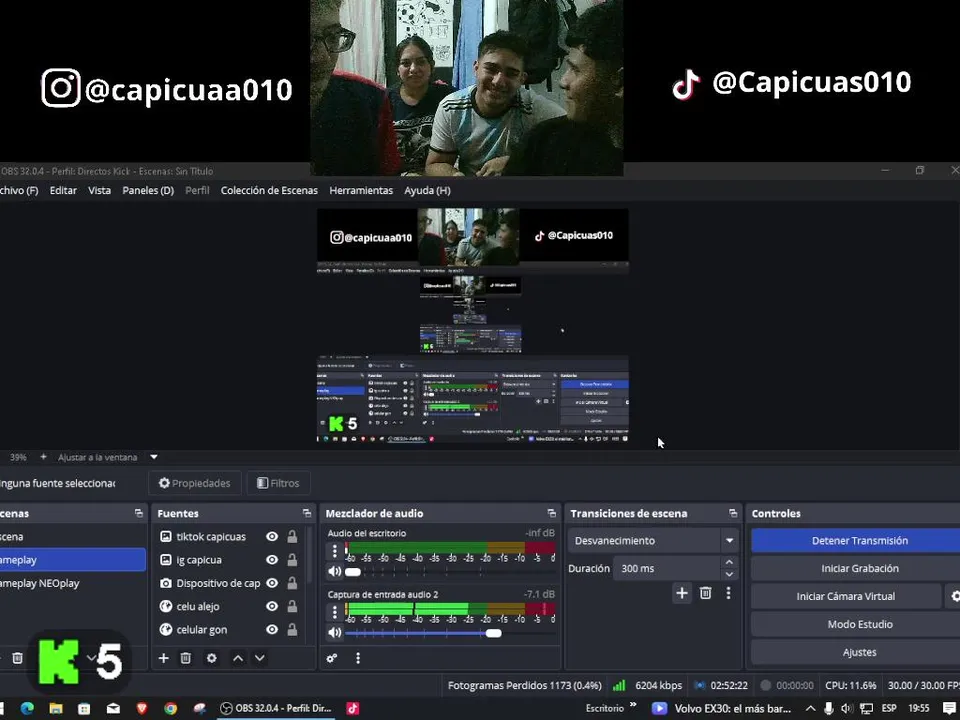Click the OBS preview canvas thumbnail
The image size is (960, 720).
pyautogui.click(x=473, y=326)
